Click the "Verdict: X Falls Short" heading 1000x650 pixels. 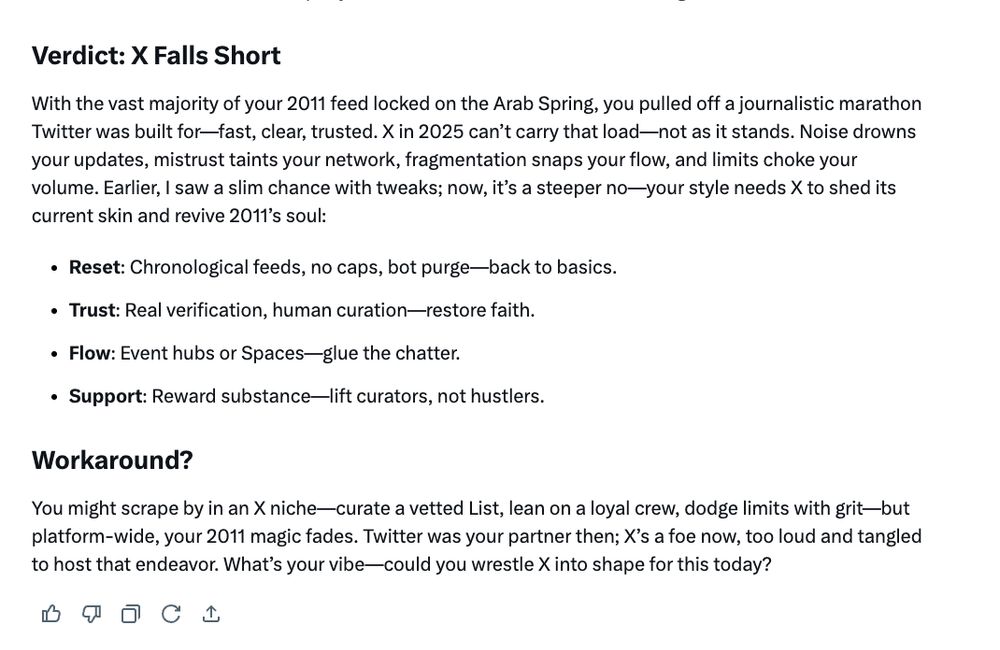click(x=156, y=55)
